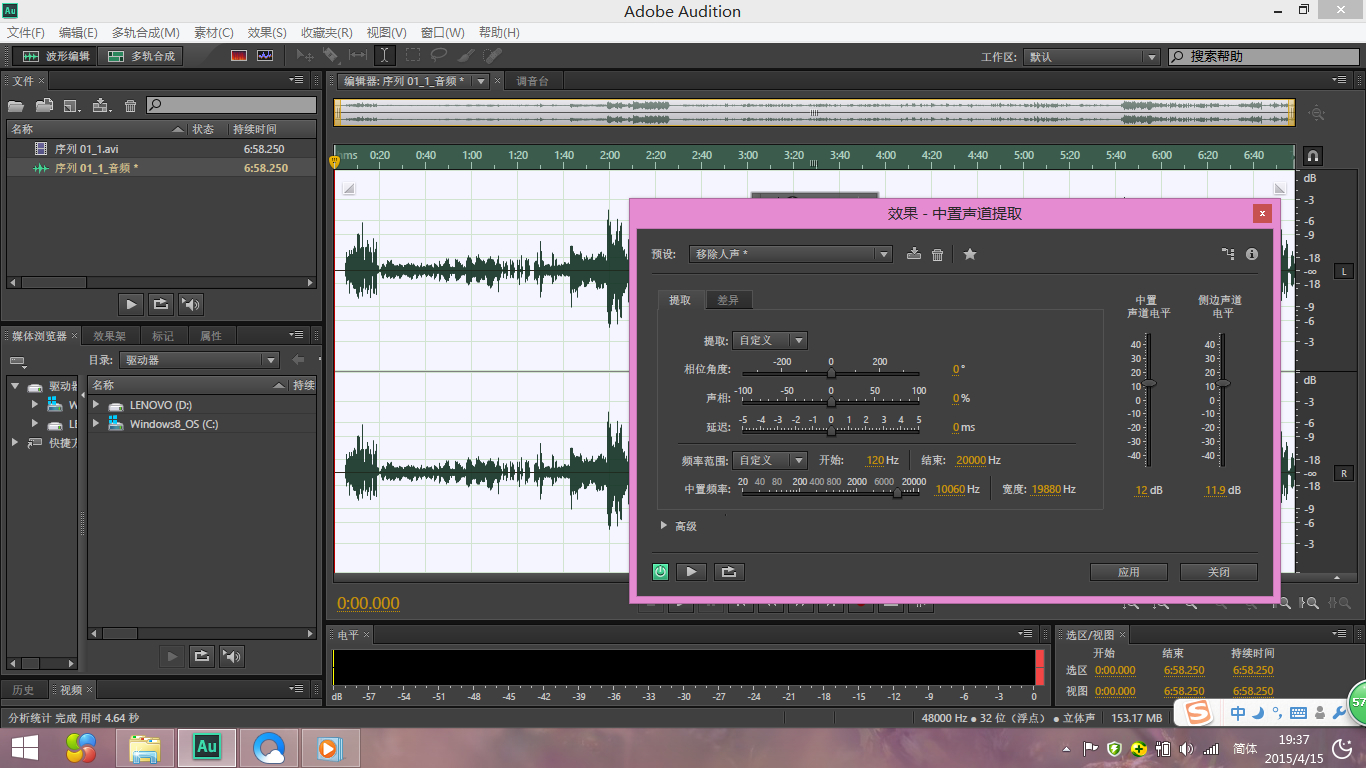The width and height of the screenshot is (1366, 768).
Task: Show the spectral frequency display
Action: pyautogui.click(x=239, y=56)
